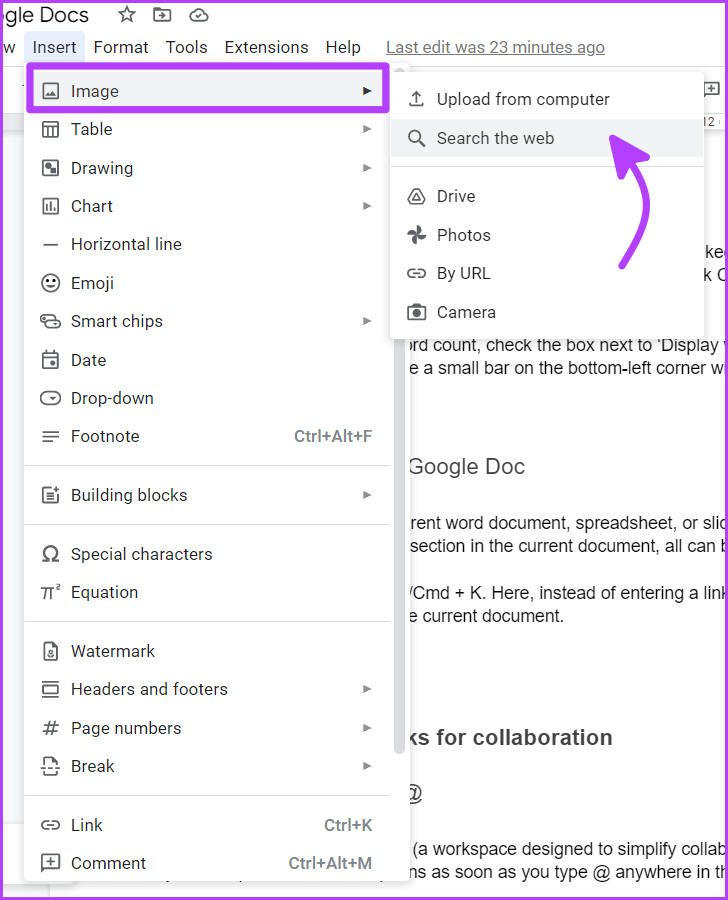Click the magnifier search icon

[416, 138]
